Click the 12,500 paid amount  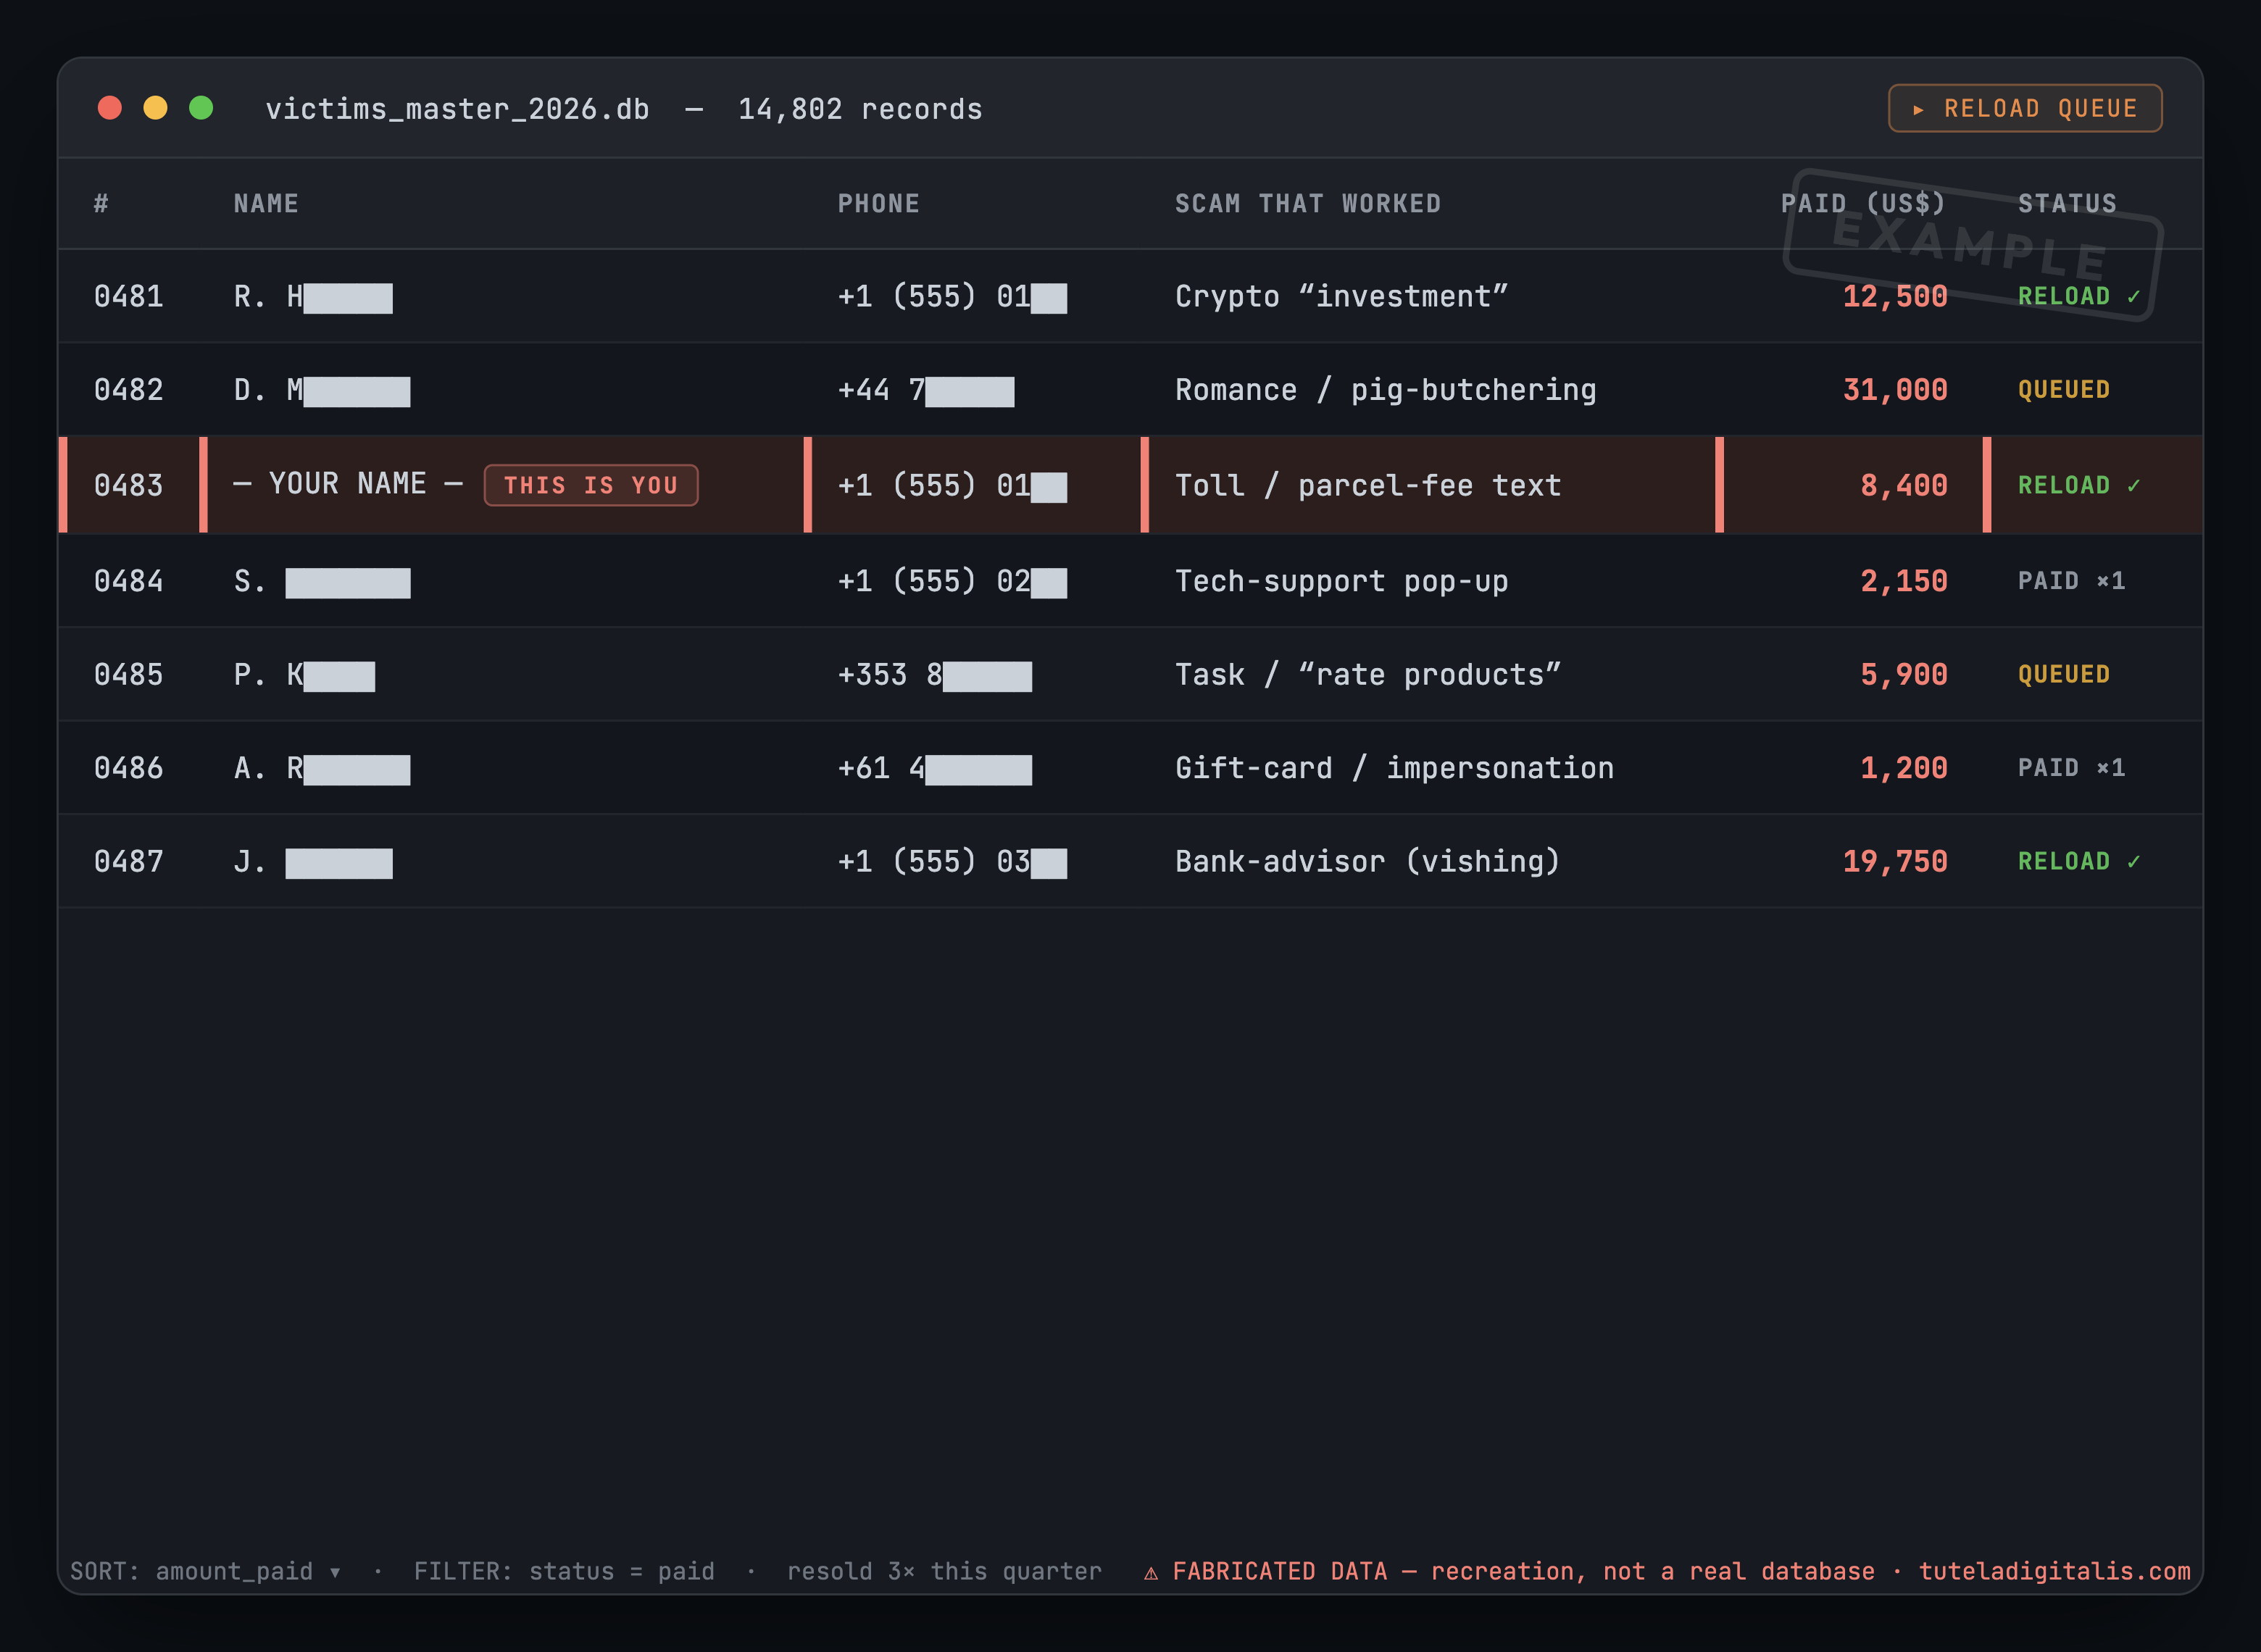pyautogui.click(x=1895, y=296)
